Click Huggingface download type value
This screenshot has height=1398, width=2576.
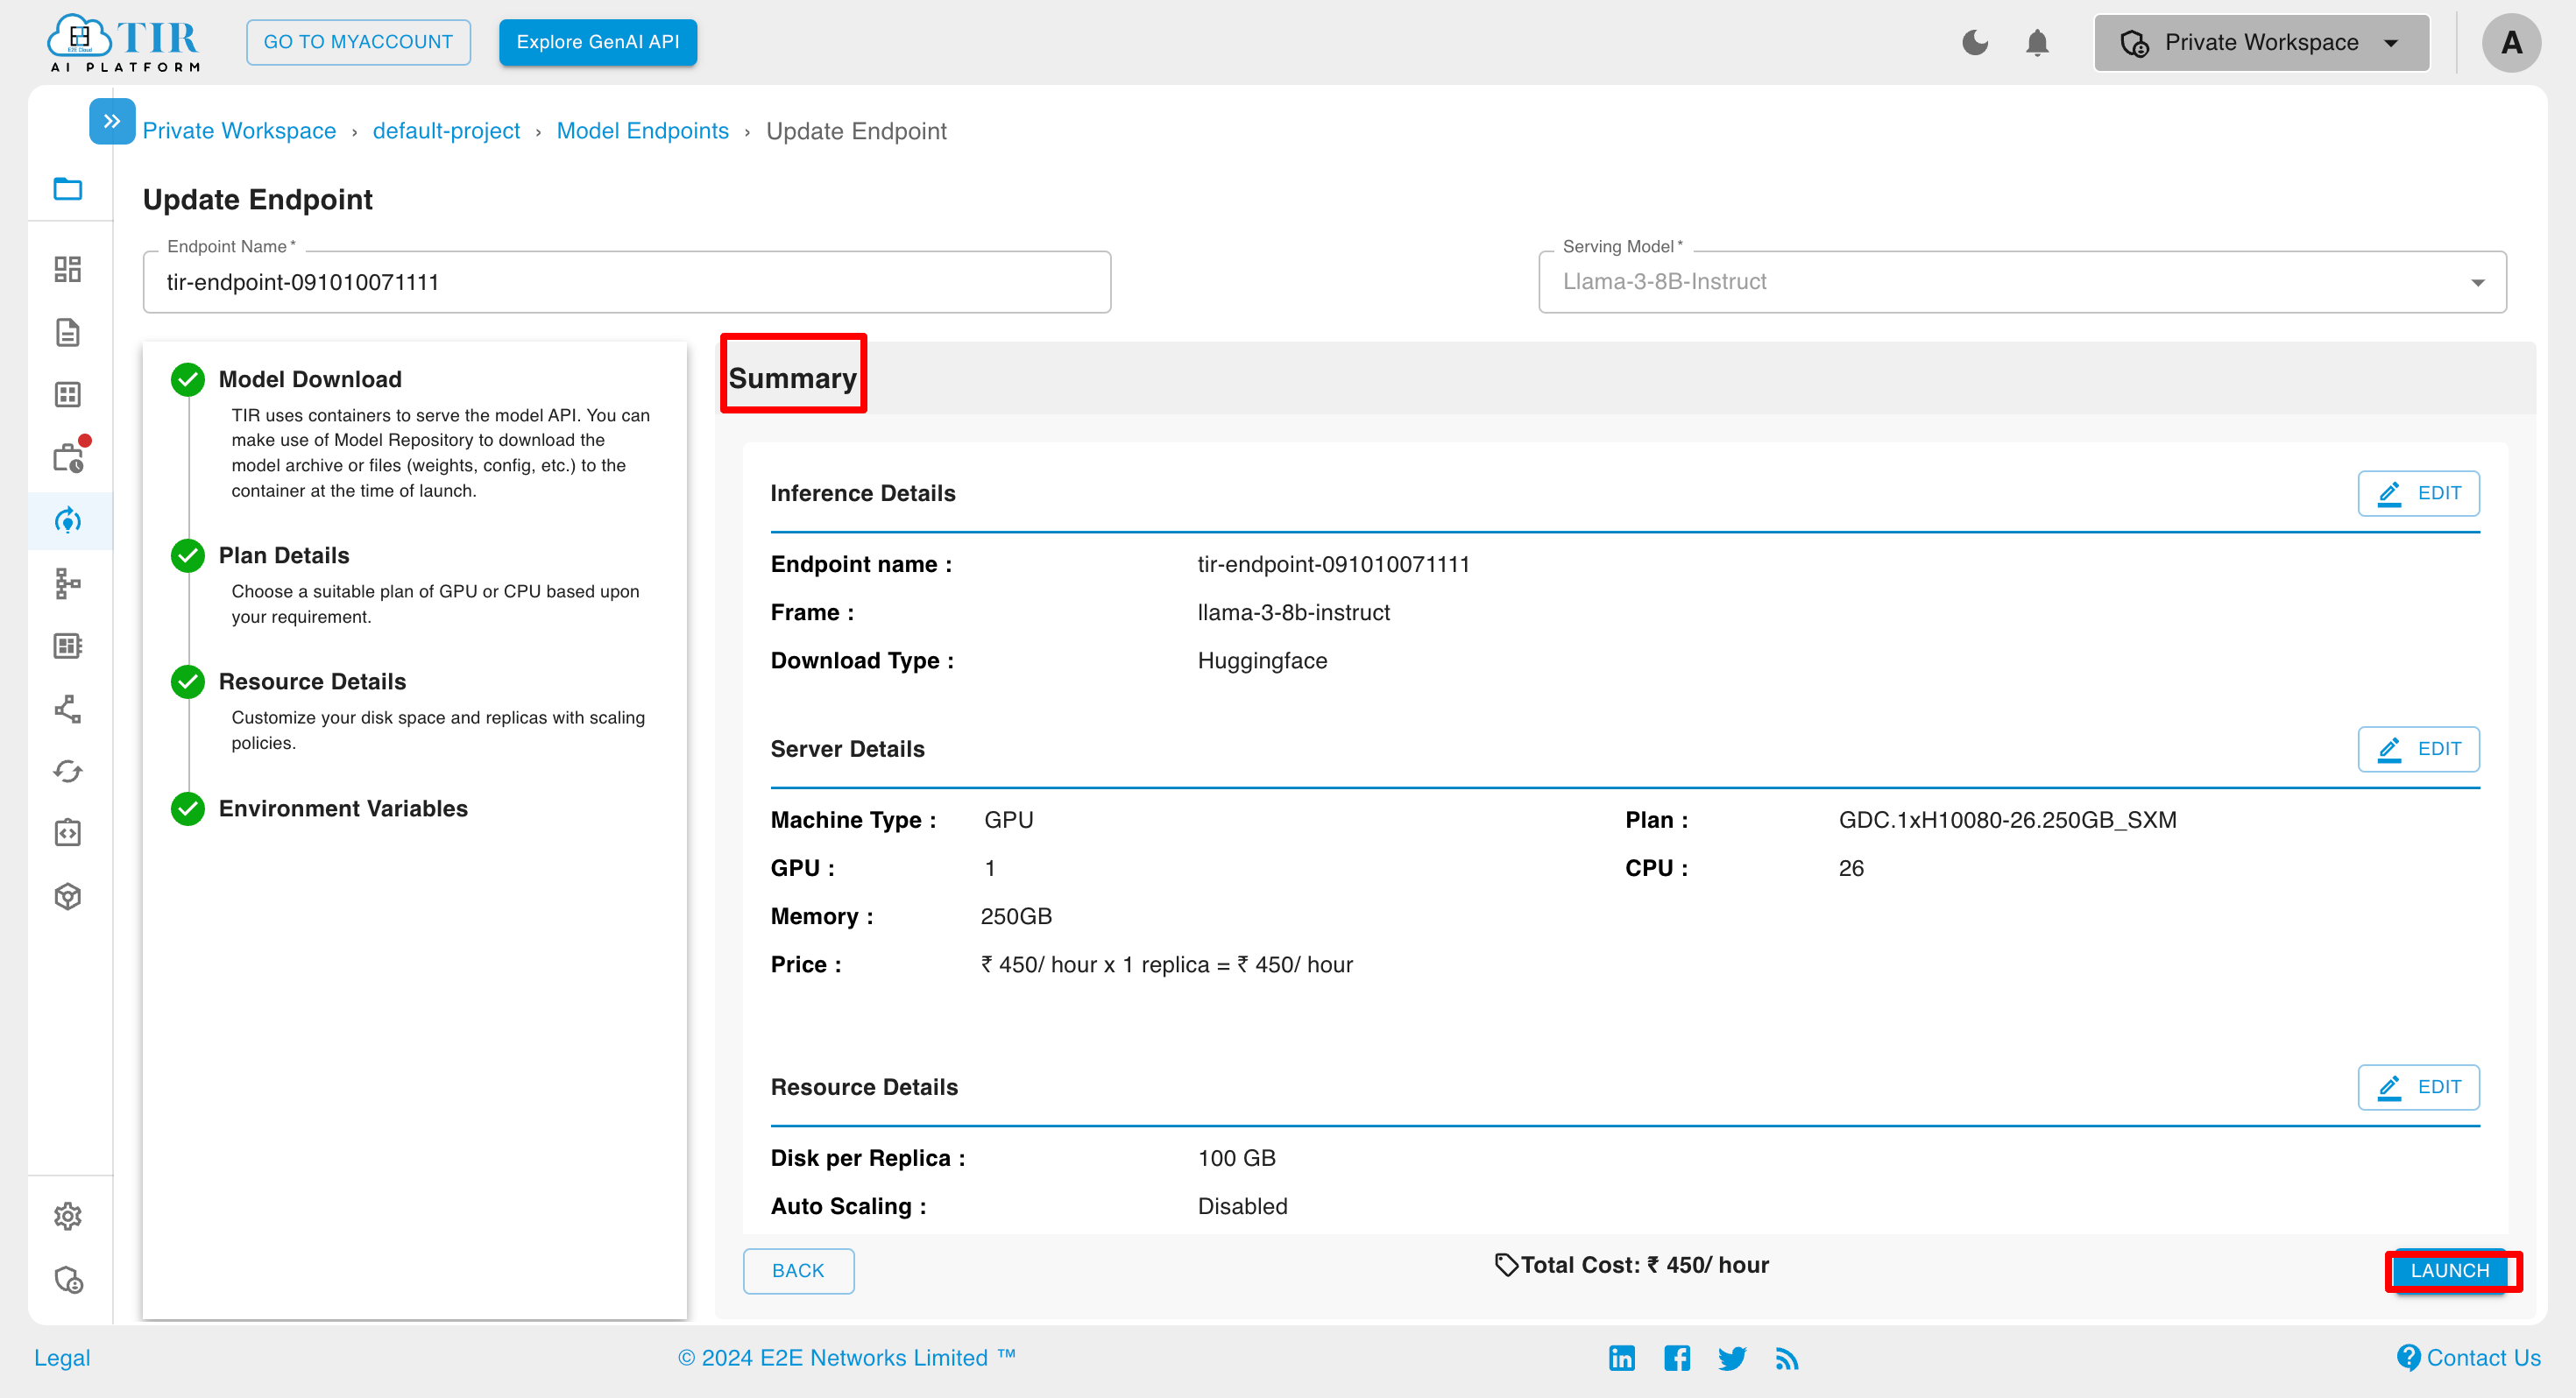(1262, 661)
